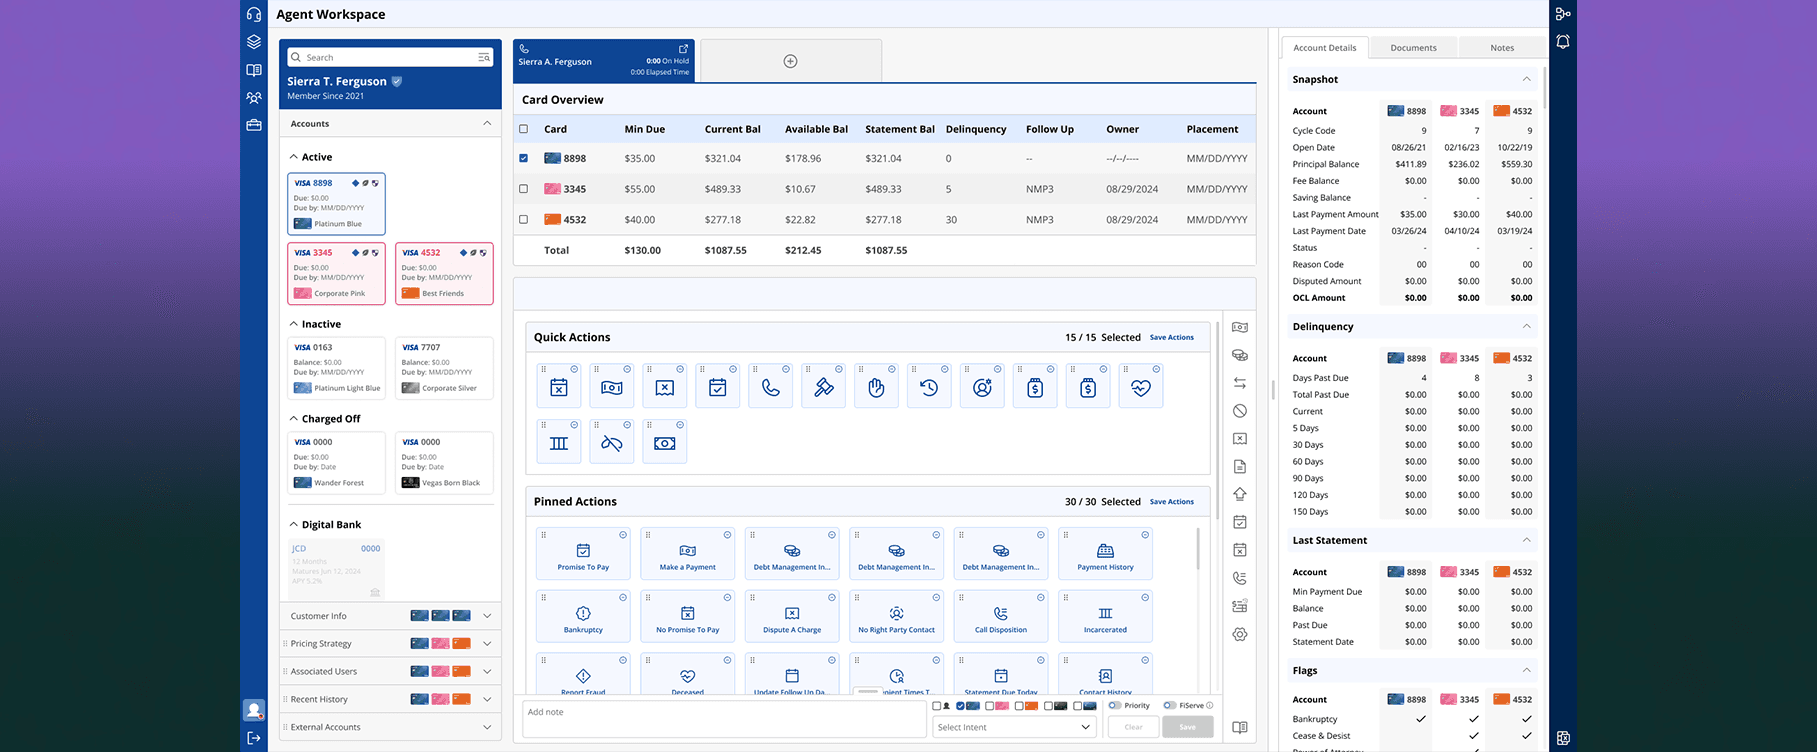Open the notifications bell icon
Screen dimensions: 1817x752
pyautogui.click(x=1563, y=42)
